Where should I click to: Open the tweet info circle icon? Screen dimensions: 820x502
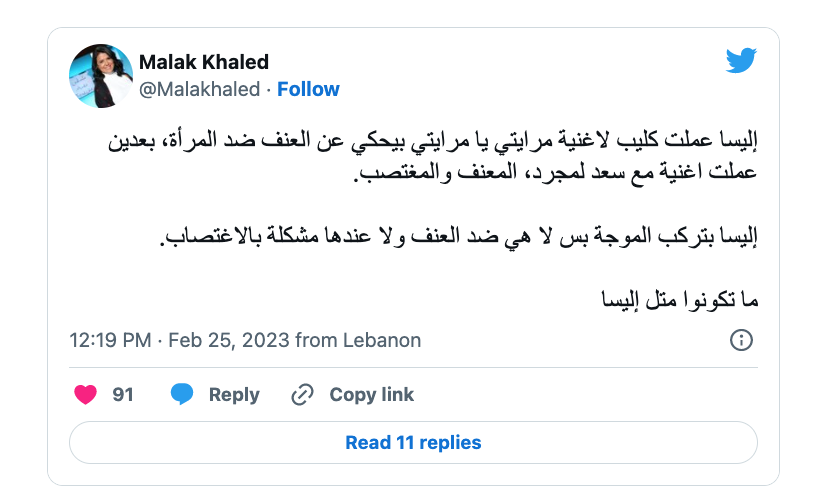point(741,340)
